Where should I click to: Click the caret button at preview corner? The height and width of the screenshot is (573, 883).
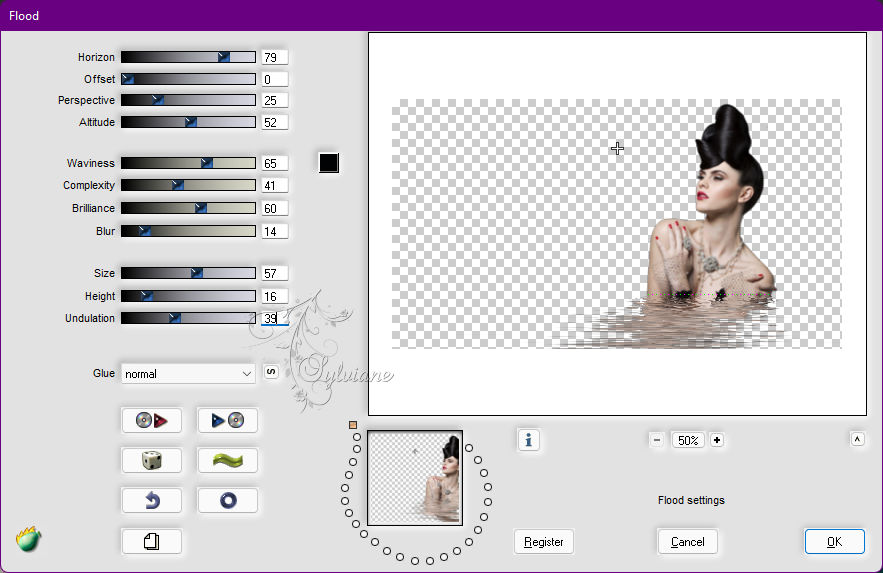pos(857,439)
